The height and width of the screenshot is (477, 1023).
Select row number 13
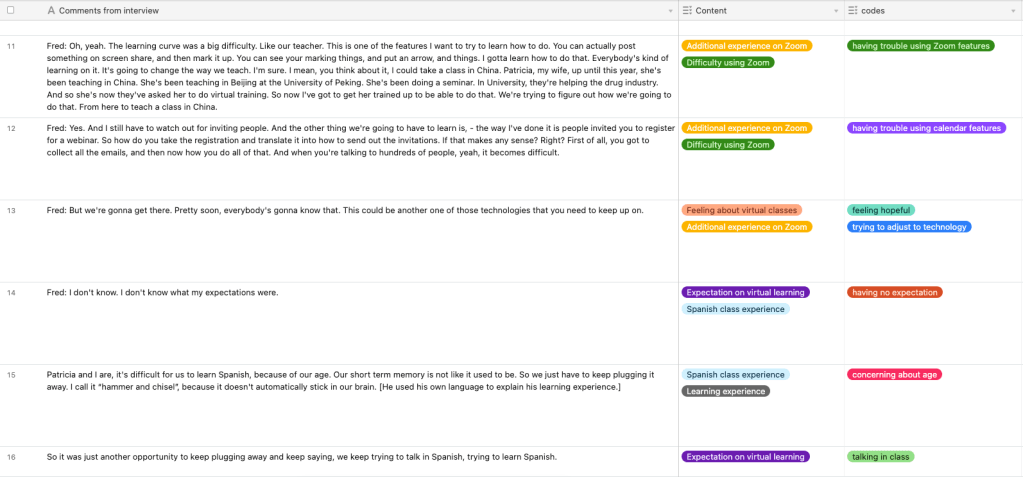12,210
